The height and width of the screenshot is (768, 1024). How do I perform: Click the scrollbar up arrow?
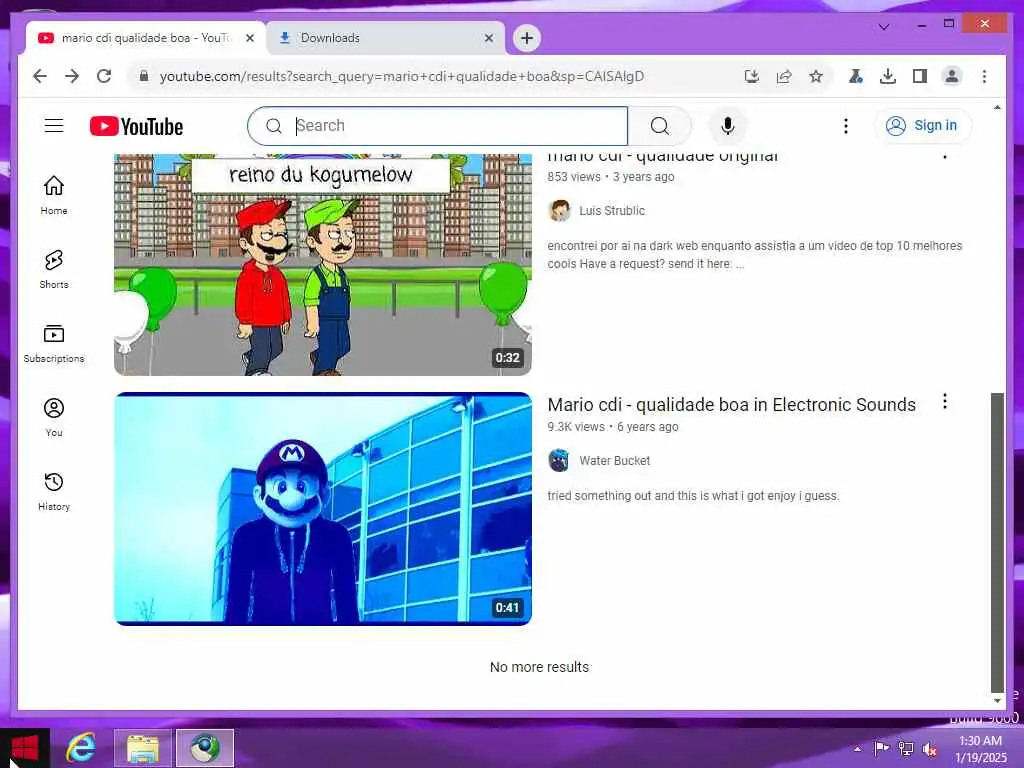[997, 107]
